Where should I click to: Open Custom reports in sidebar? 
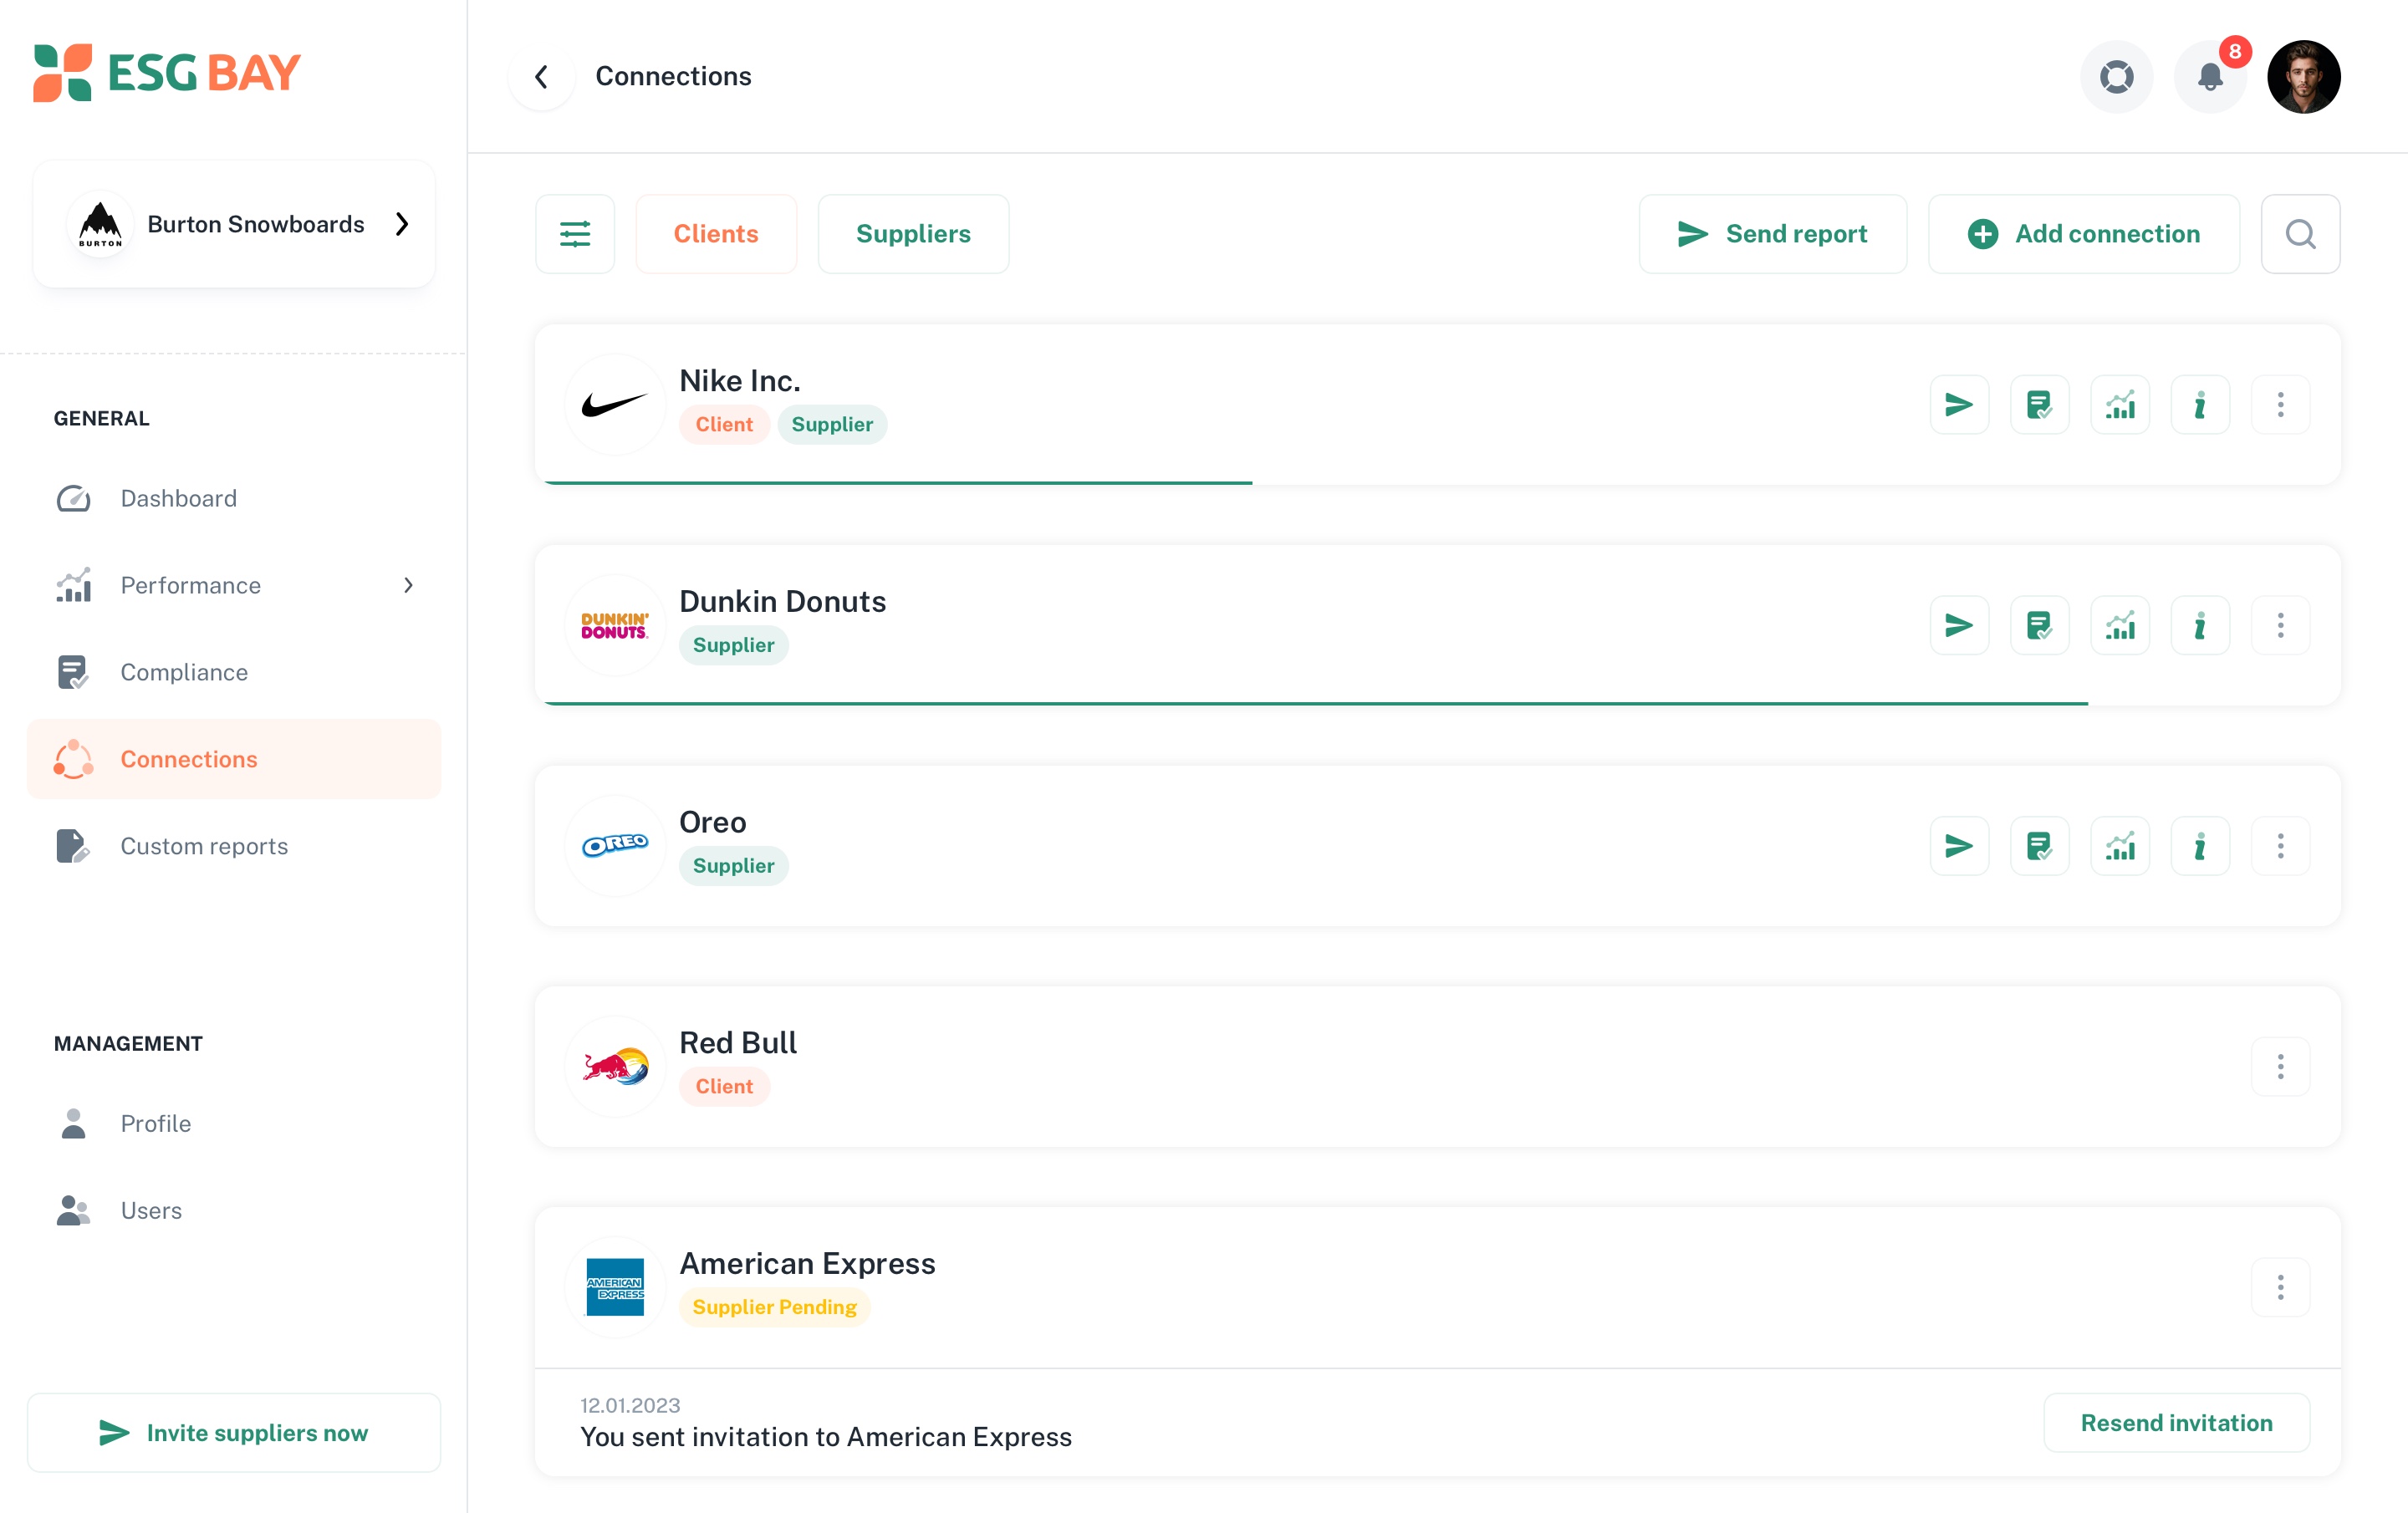pos(234,847)
